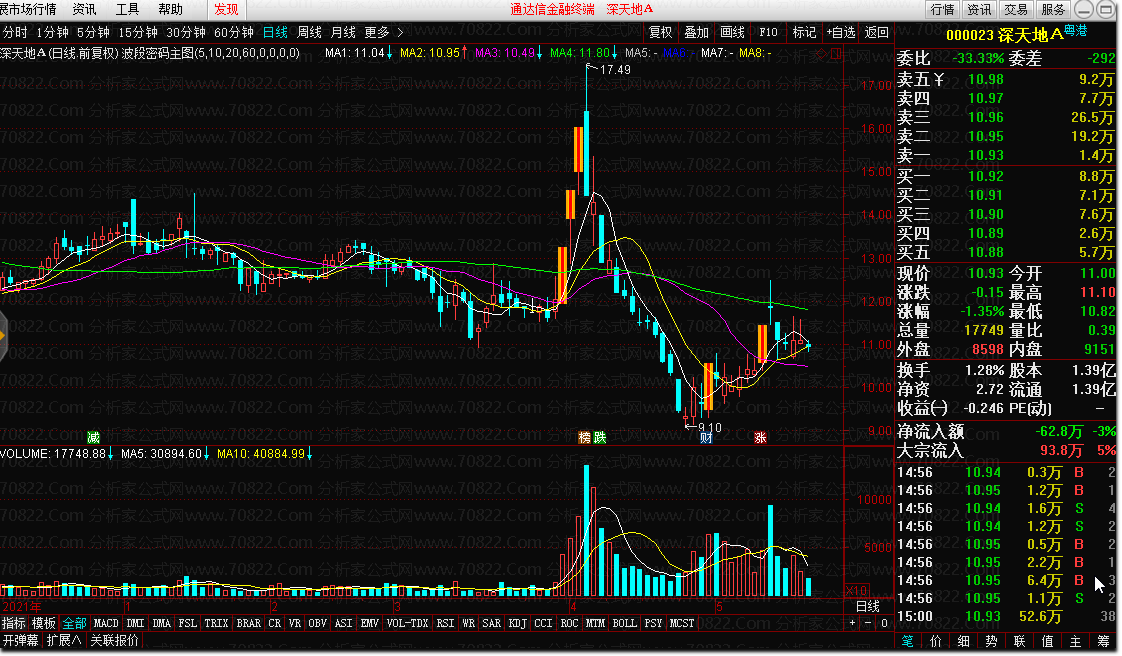Select the 30分钟 period
Screen dimensions: 1122x656
(x=185, y=32)
